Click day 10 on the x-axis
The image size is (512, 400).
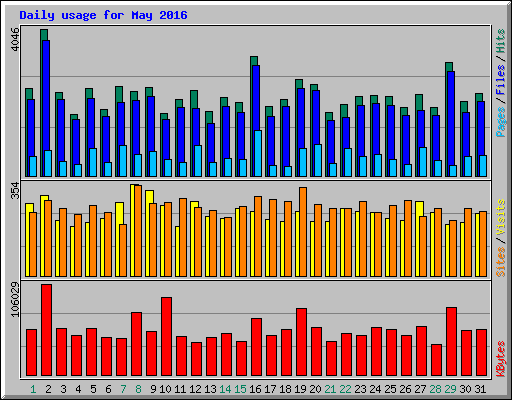pos(165,389)
